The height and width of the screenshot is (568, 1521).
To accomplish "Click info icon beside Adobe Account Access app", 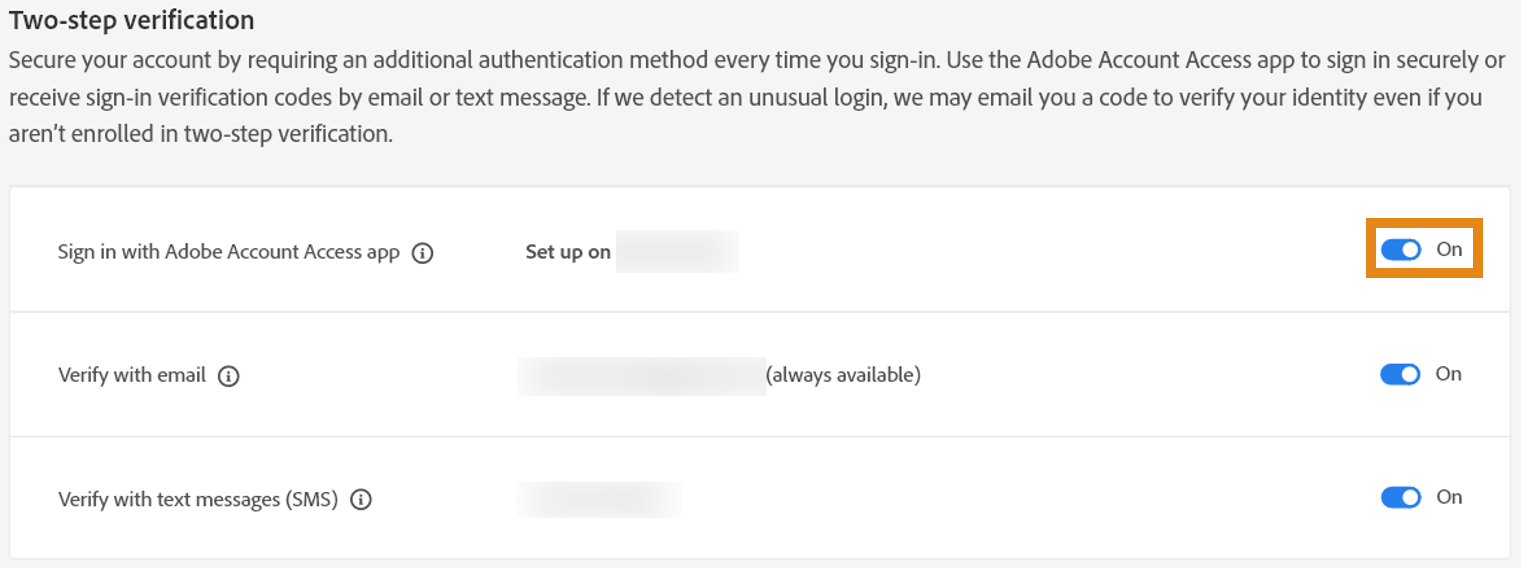I will point(423,253).
